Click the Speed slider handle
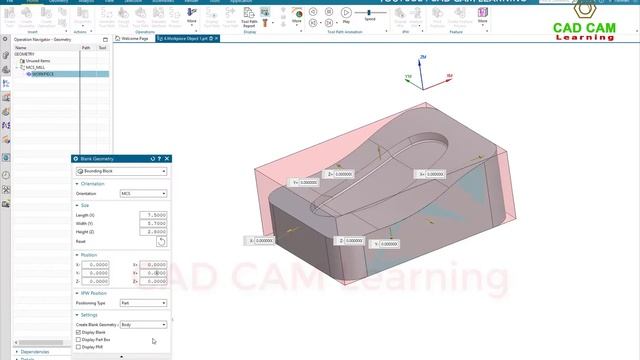The width and height of the screenshot is (640, 360). point(369,13)
